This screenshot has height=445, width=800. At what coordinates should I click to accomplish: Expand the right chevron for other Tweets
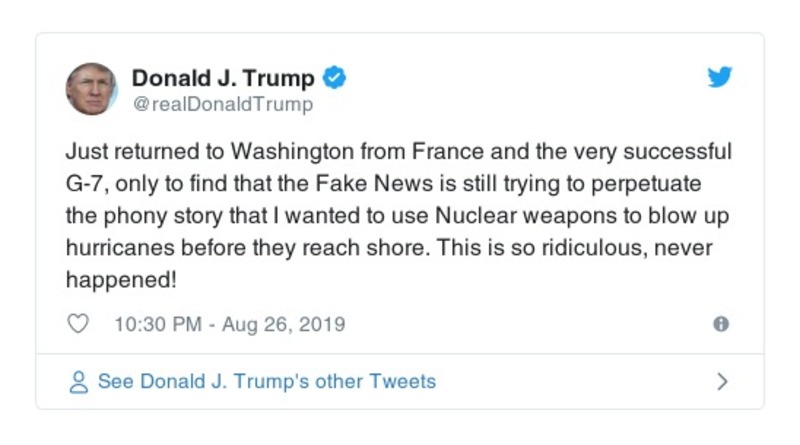(722, 382)
